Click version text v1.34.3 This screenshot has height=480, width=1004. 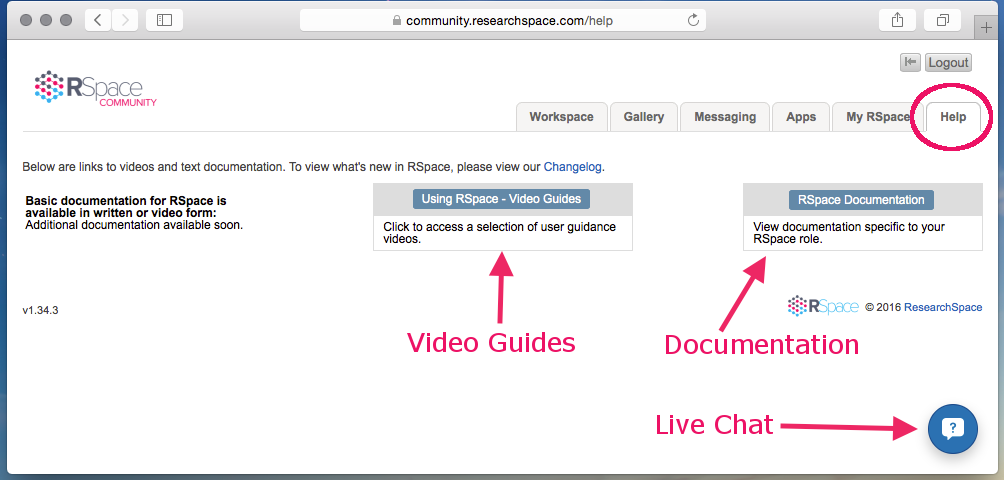pyautogui.click(x=40, y=311)
